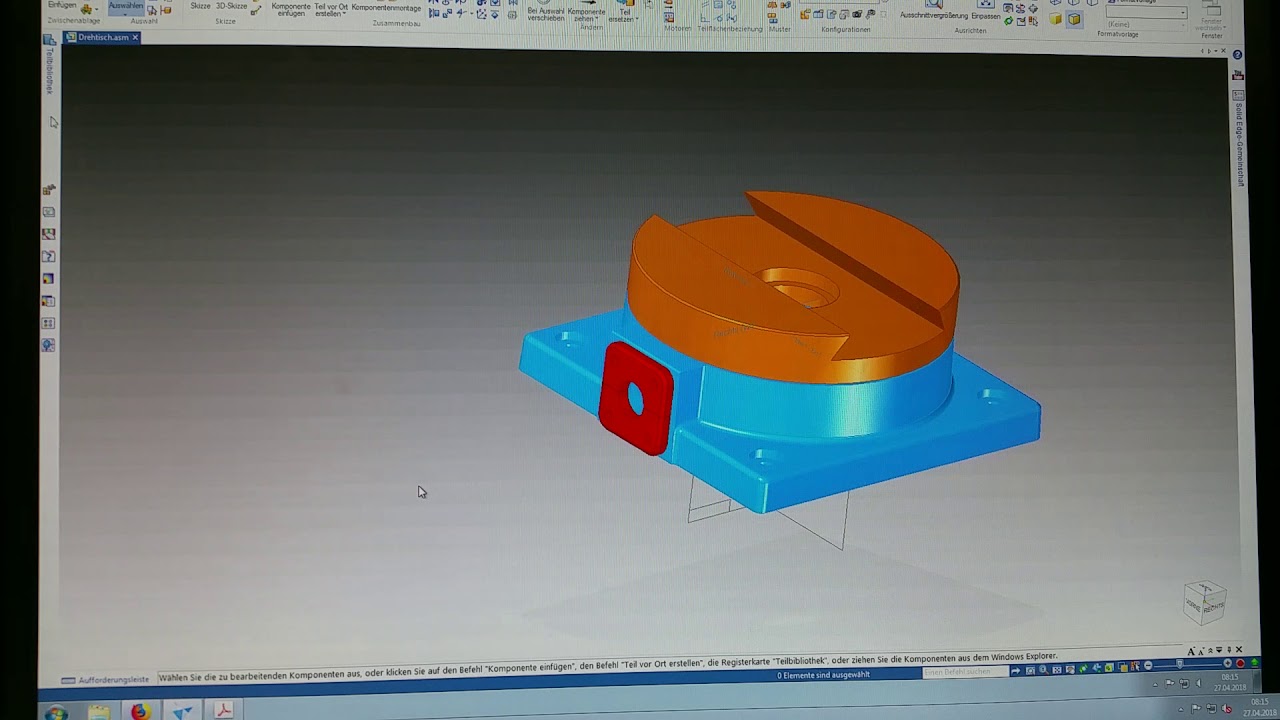Screen dimensions: 1280x720
Task: Click the bottom icon in the left tool column
Action: pos(48,345)
